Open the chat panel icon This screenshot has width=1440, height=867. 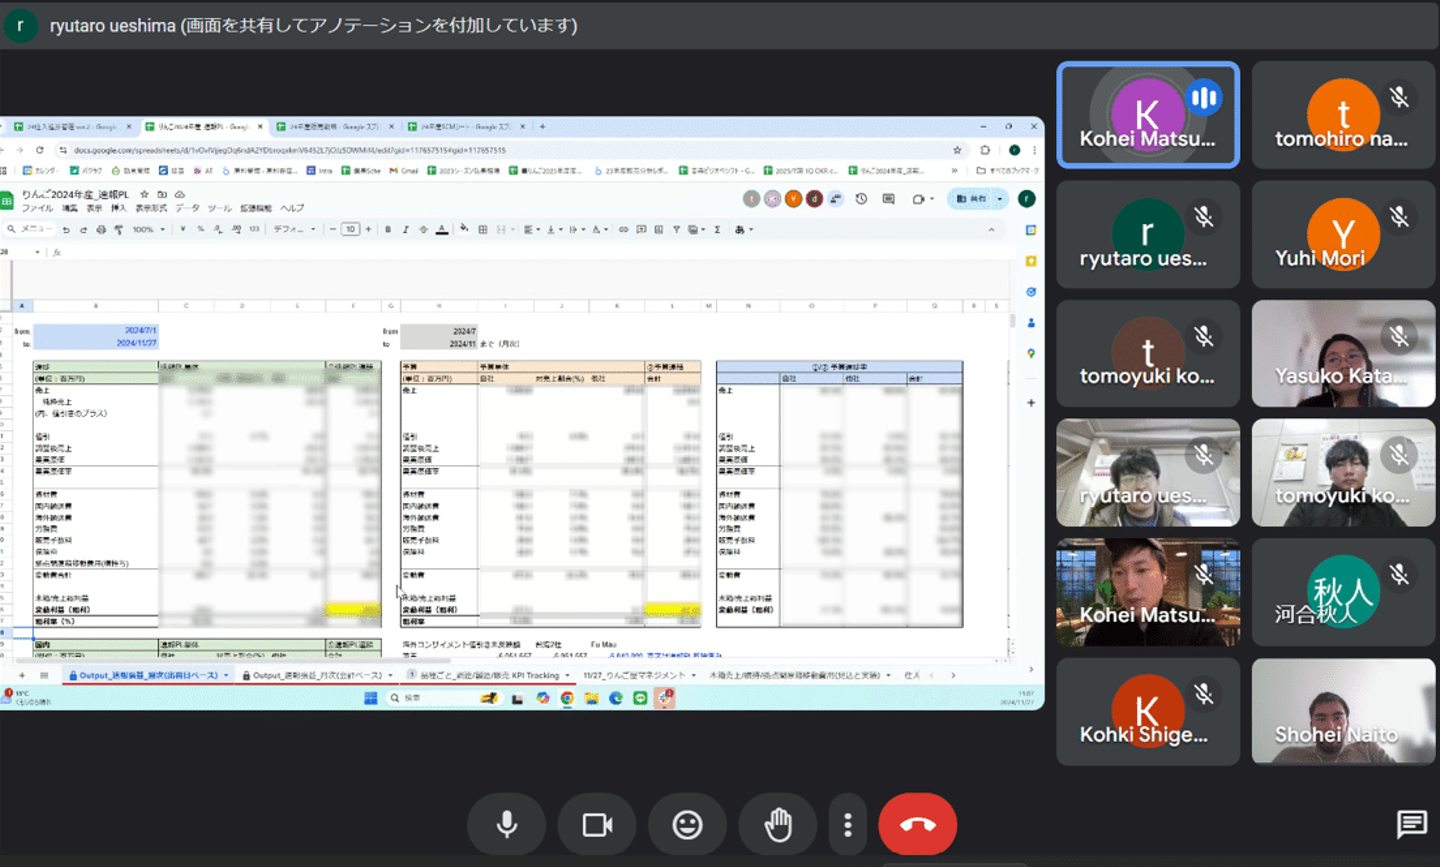1411,824
